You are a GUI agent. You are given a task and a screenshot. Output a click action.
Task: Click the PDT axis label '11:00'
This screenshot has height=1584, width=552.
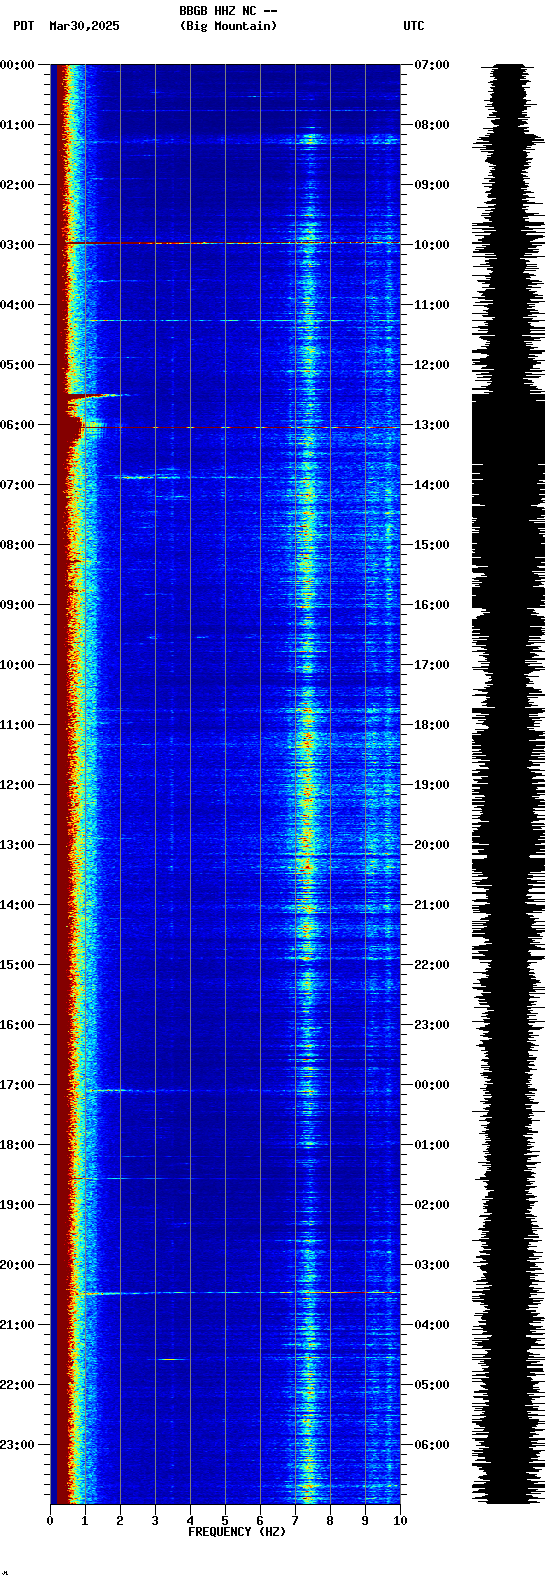(x=17, y=725)
